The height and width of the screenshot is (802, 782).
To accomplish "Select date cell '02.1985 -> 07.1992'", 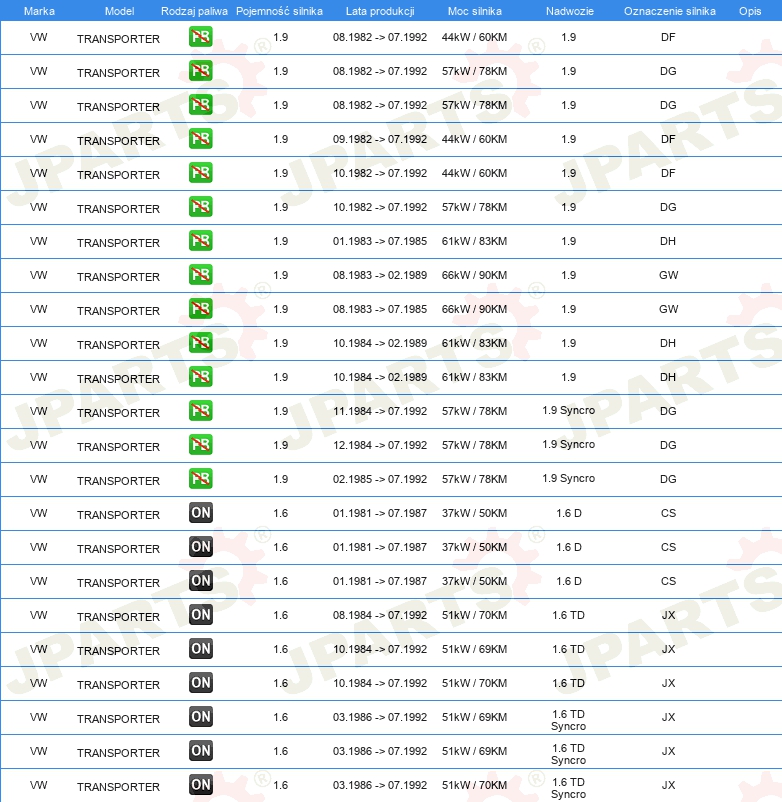I will (x=380, y=479).
